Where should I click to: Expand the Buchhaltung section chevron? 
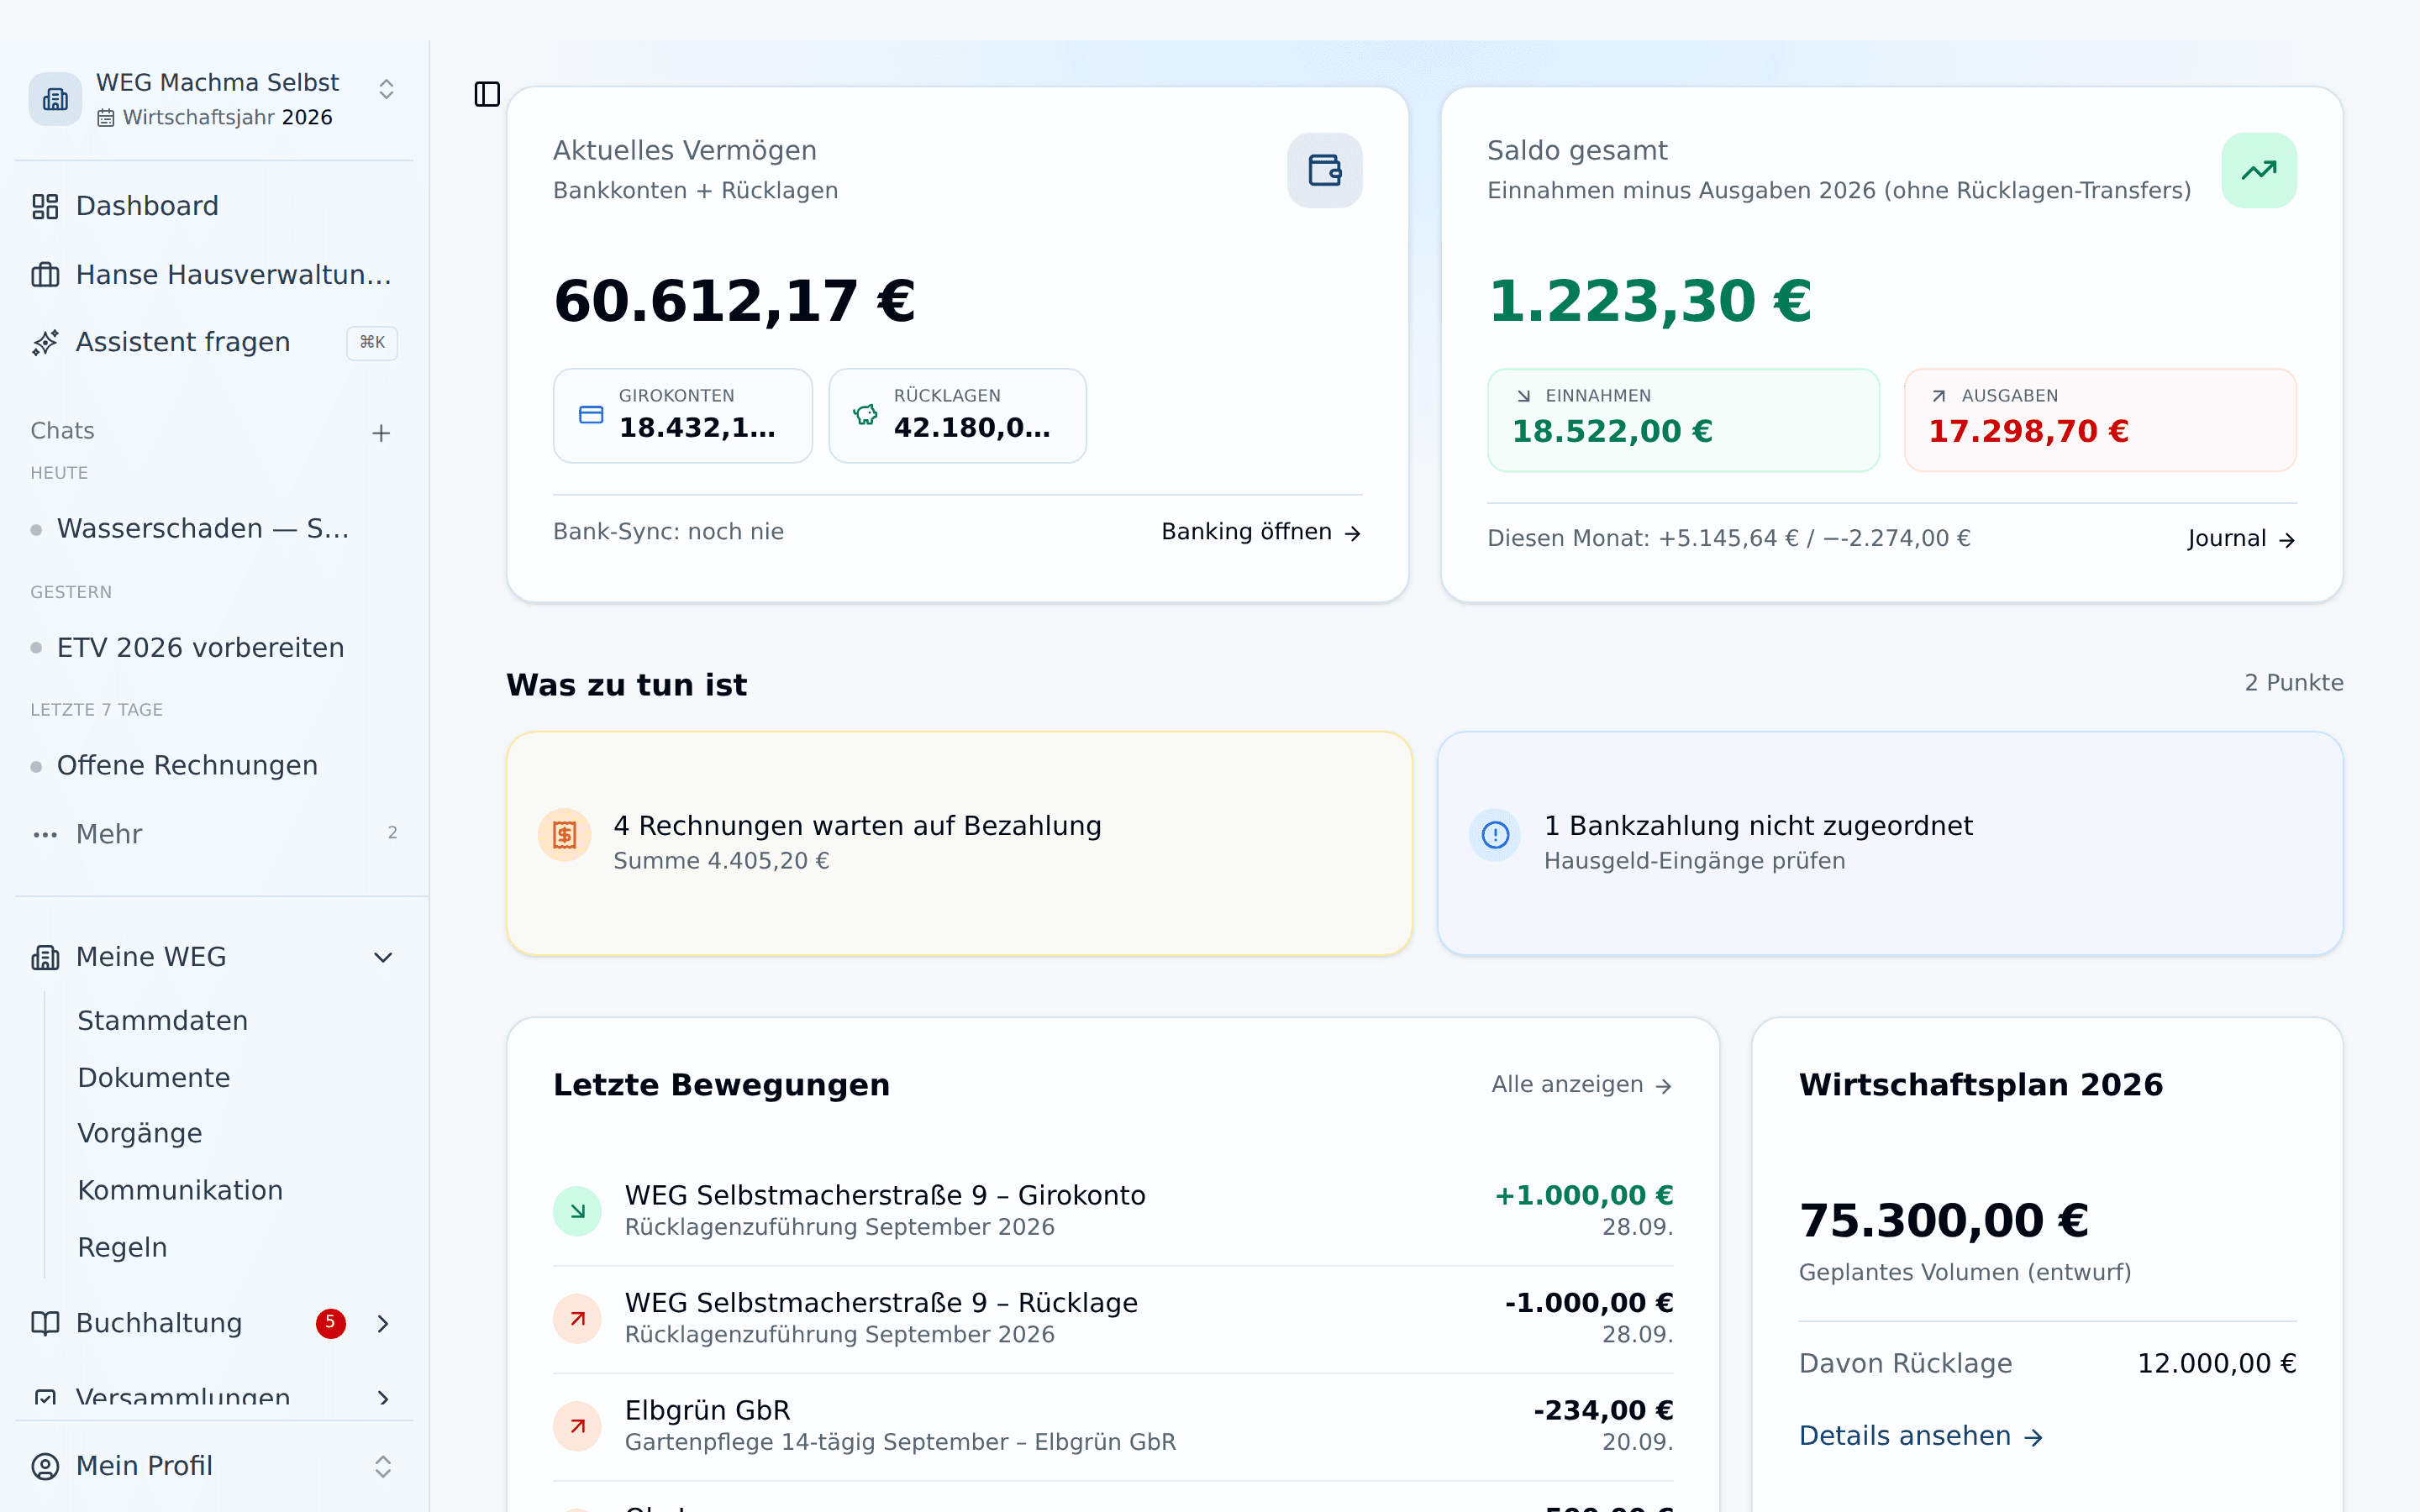click(383, 1323)
